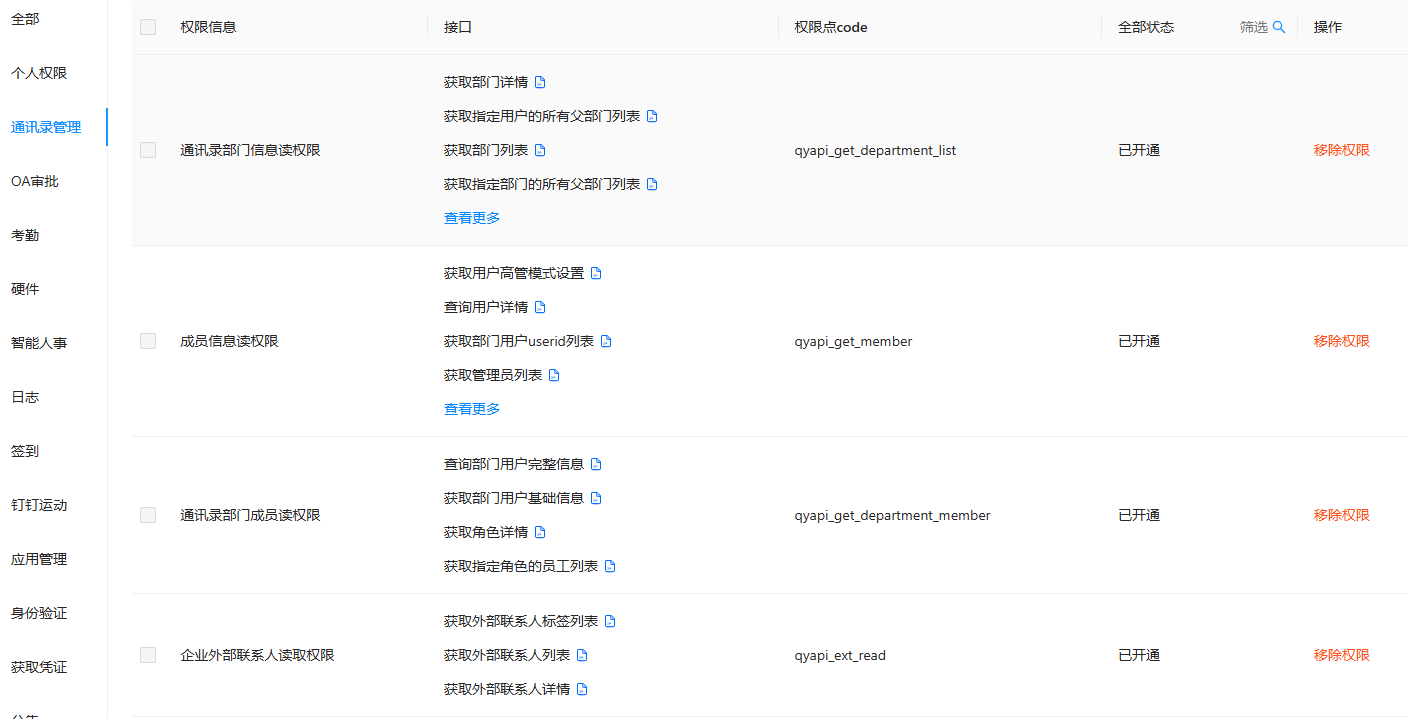Click the doc icon beside 获取角色详情
Image resolution: width=1408 pixels, height=719 pixels.
pos(542,532)
